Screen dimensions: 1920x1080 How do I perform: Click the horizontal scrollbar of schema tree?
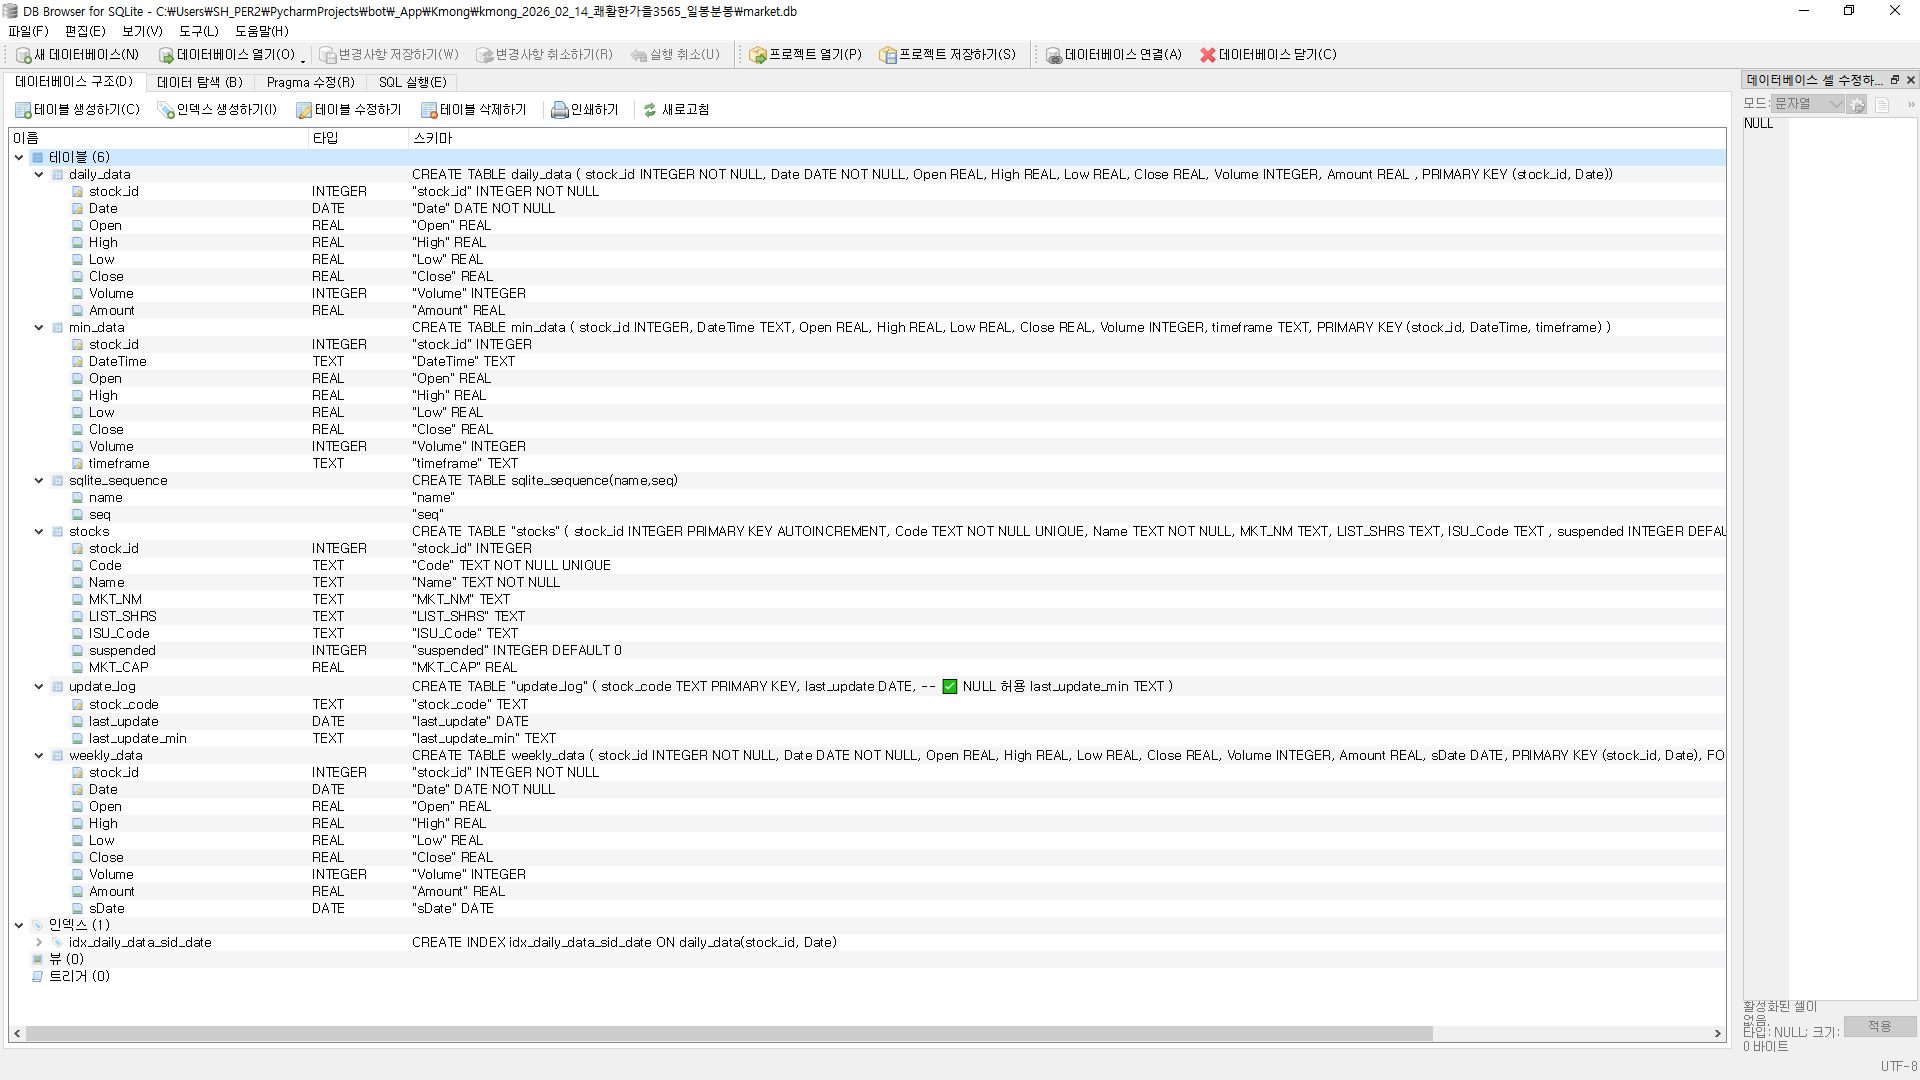[x=728, y=1034]
